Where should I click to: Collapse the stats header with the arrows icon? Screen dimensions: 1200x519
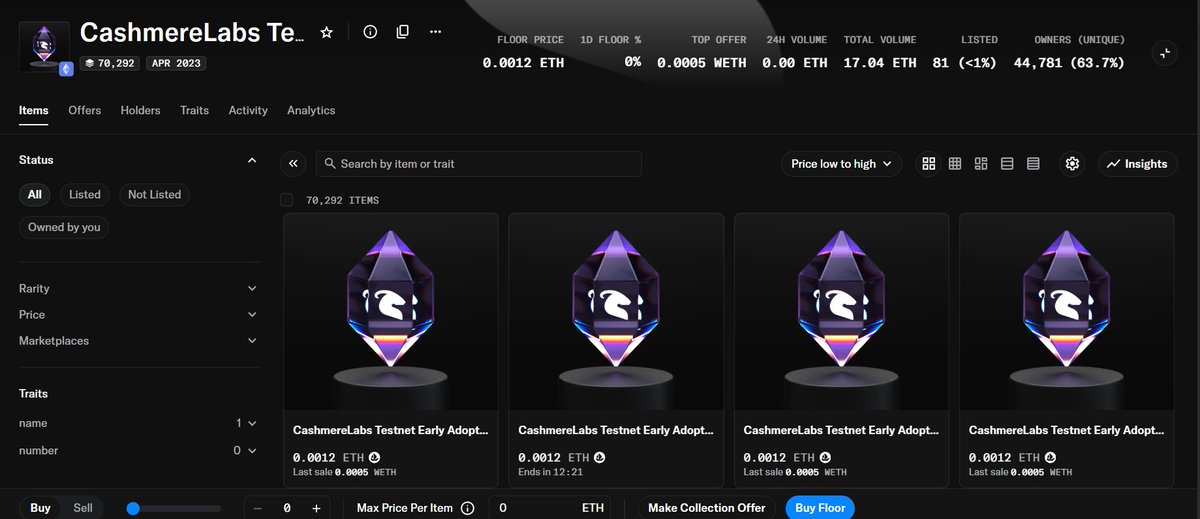click(x=1164, y=54)
